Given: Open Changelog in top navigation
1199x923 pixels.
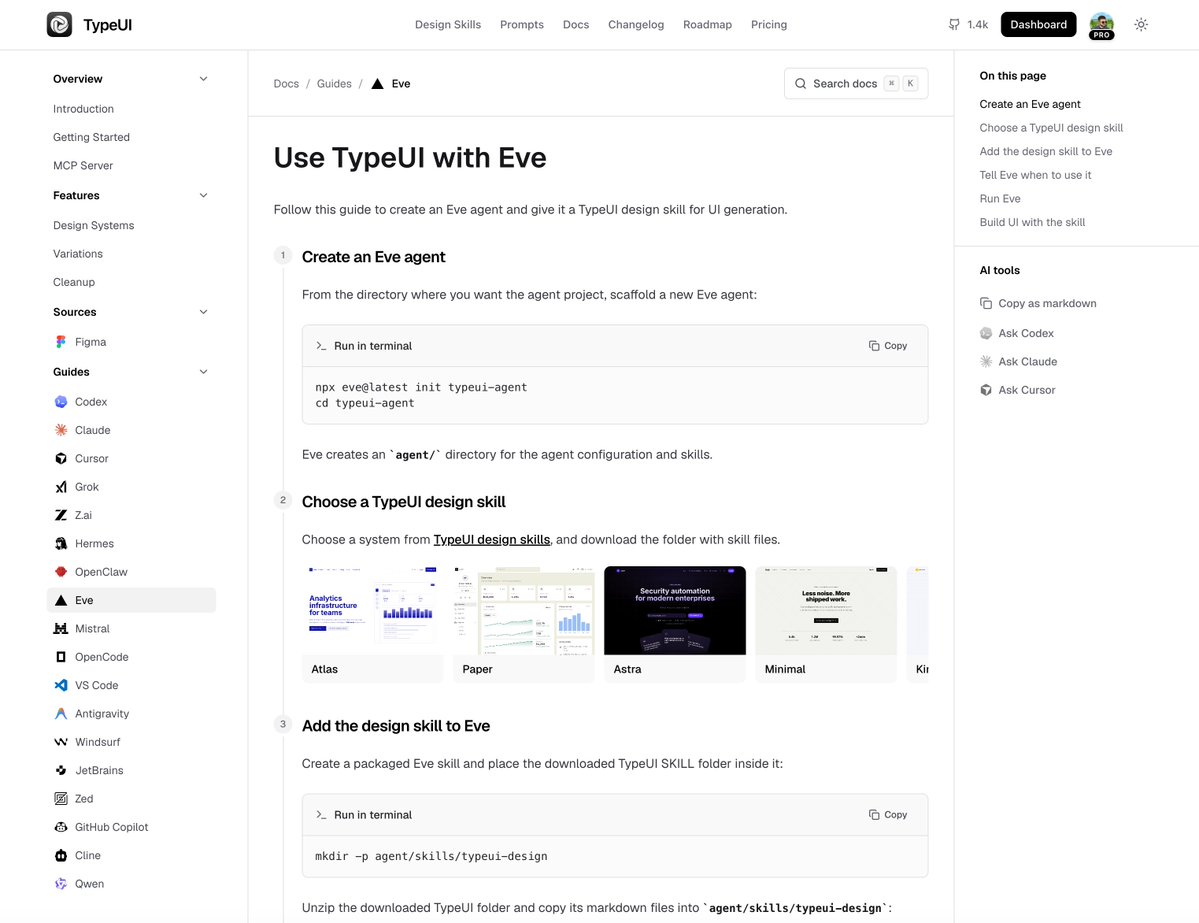Looking at the screenshot, I should (635, 24).
